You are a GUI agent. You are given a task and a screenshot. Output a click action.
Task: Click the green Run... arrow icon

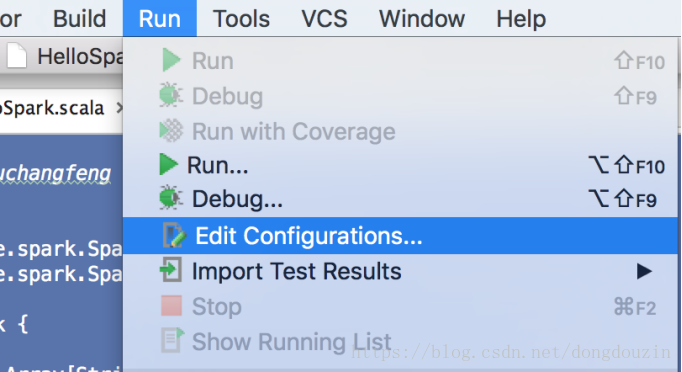(x=169, y=164)
